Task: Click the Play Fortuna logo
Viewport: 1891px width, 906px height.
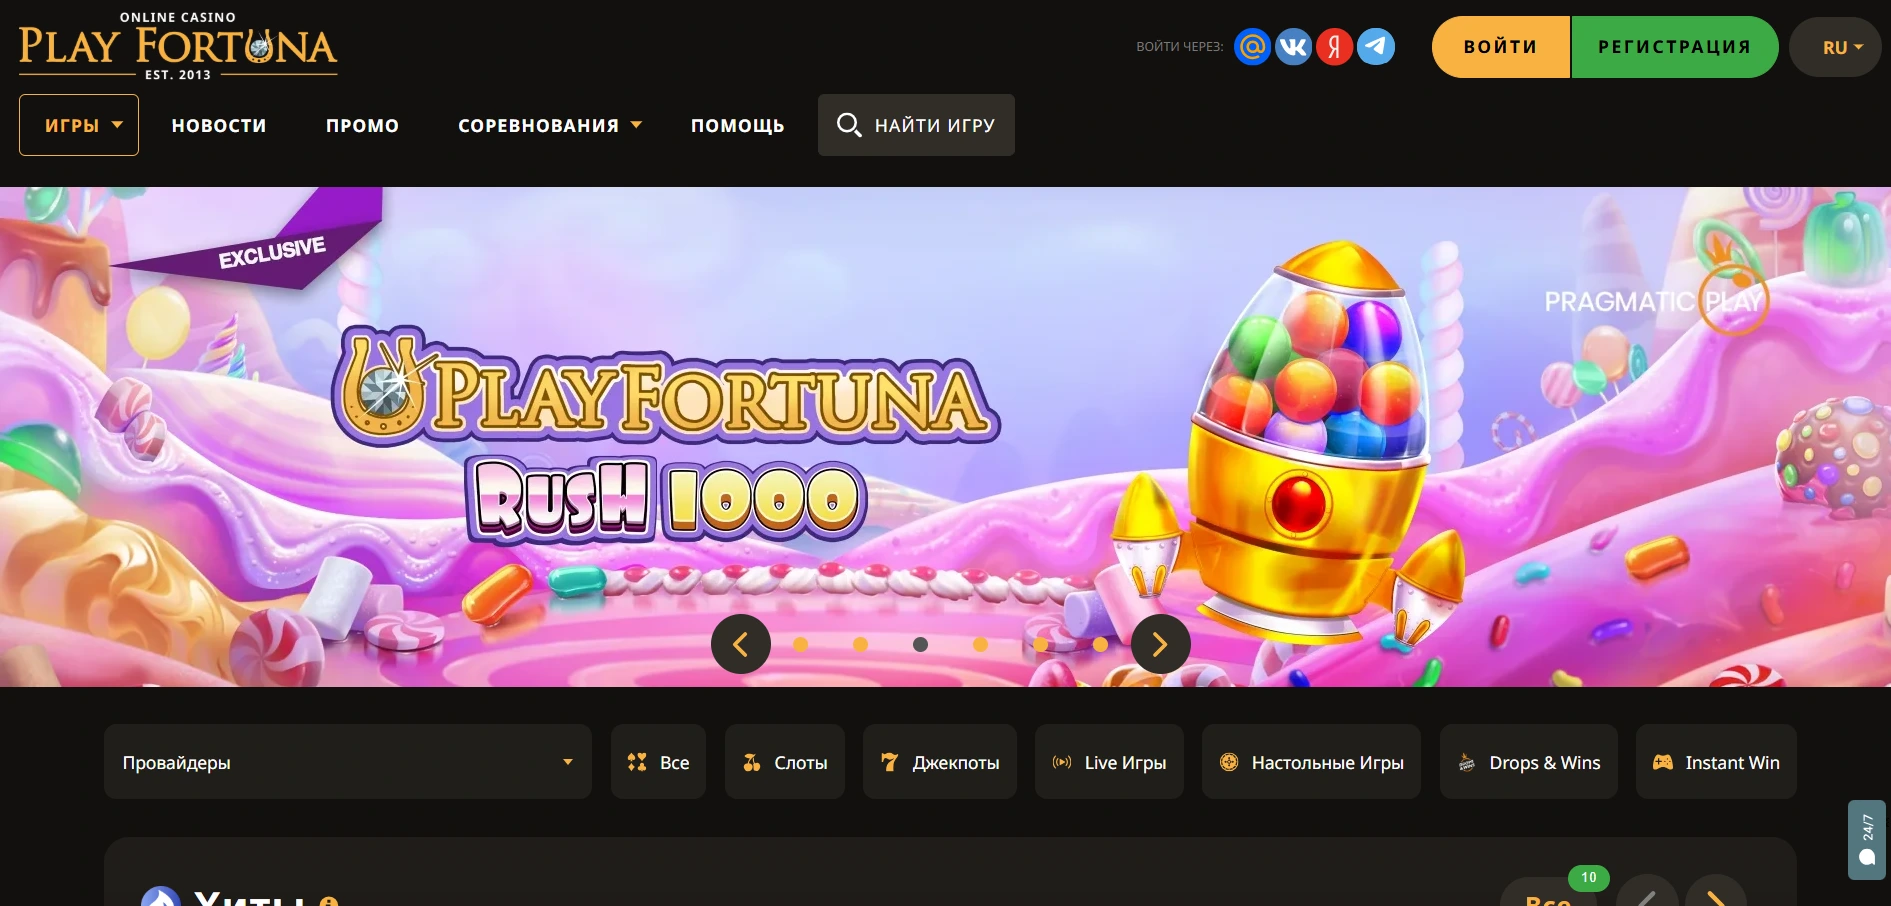Action: pyautogui.click(x=178, y=47)
